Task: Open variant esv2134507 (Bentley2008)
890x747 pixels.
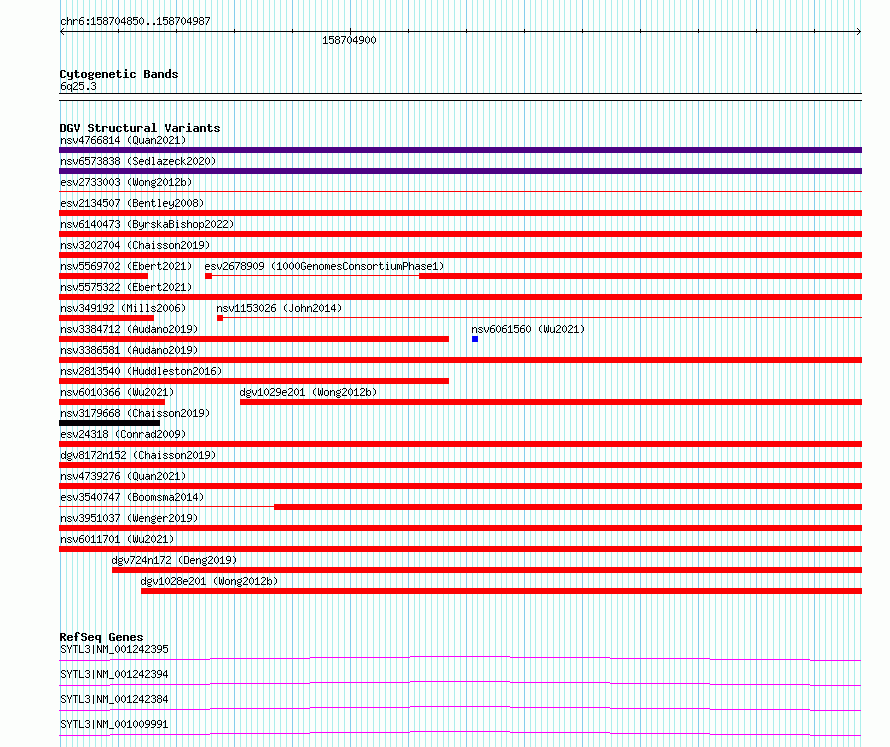Action: coord(132,203)
